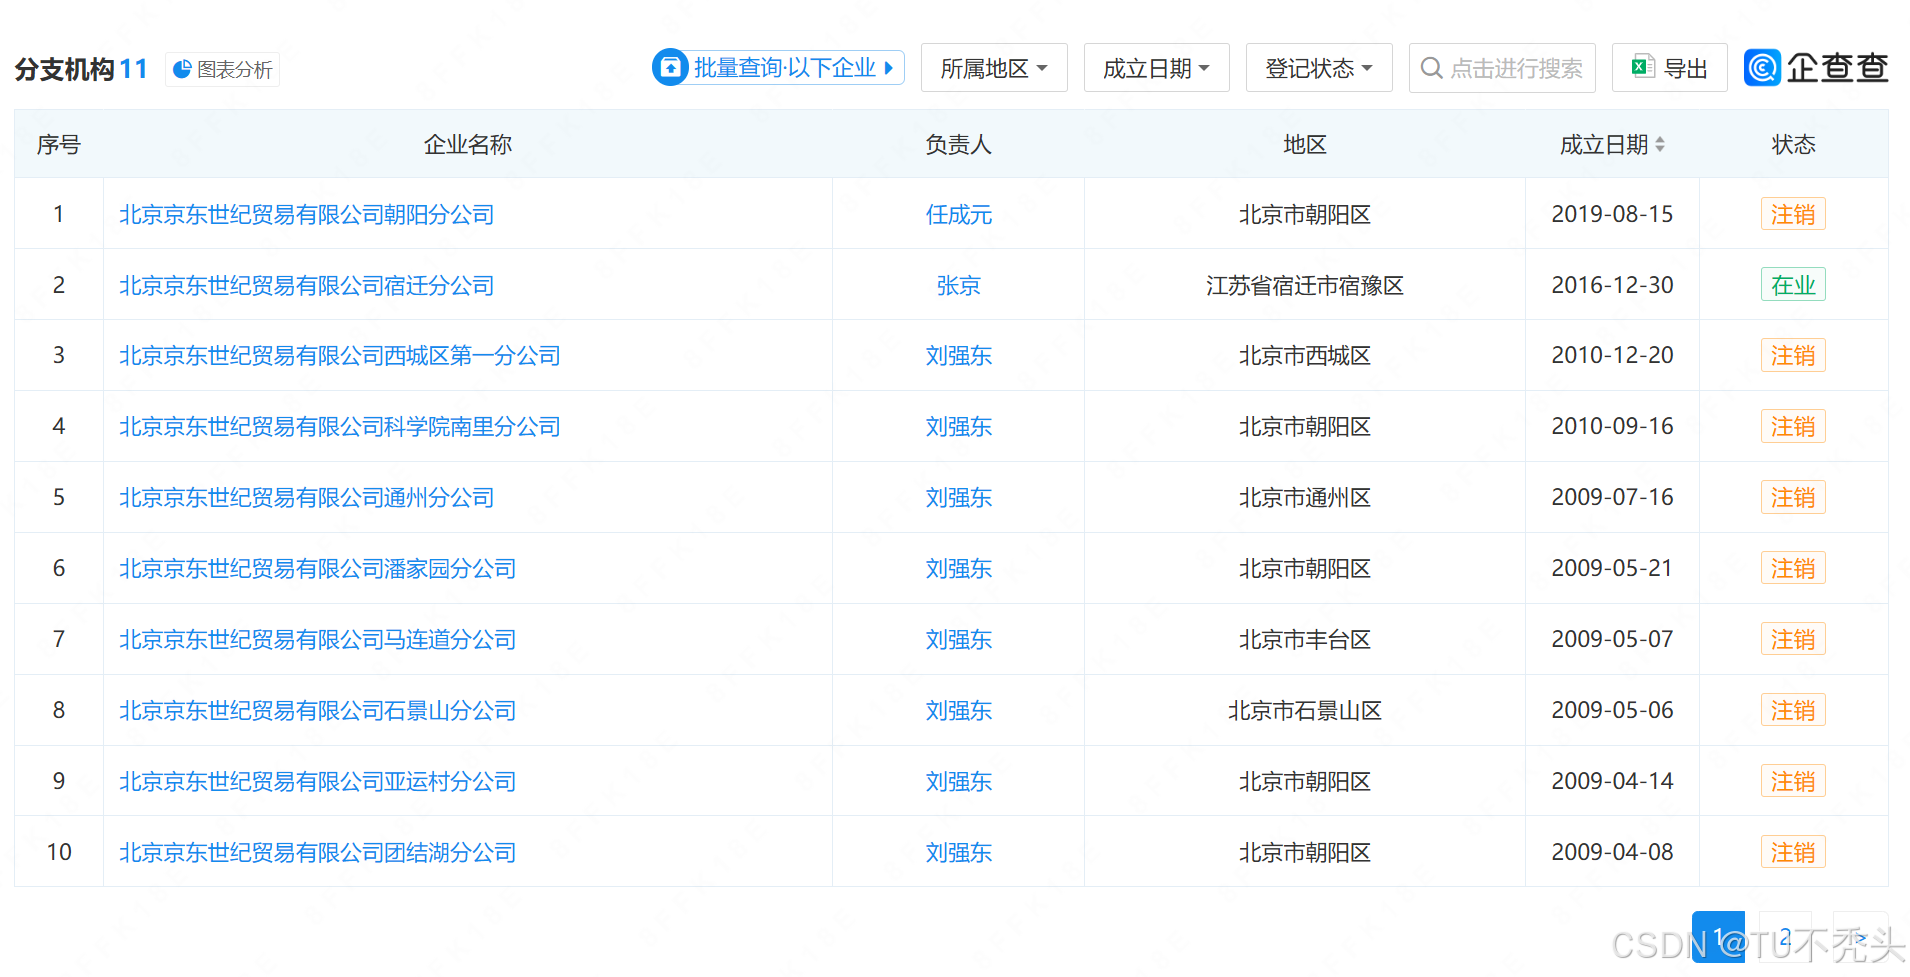Open 通州分公司 company link

coord(307,497)
